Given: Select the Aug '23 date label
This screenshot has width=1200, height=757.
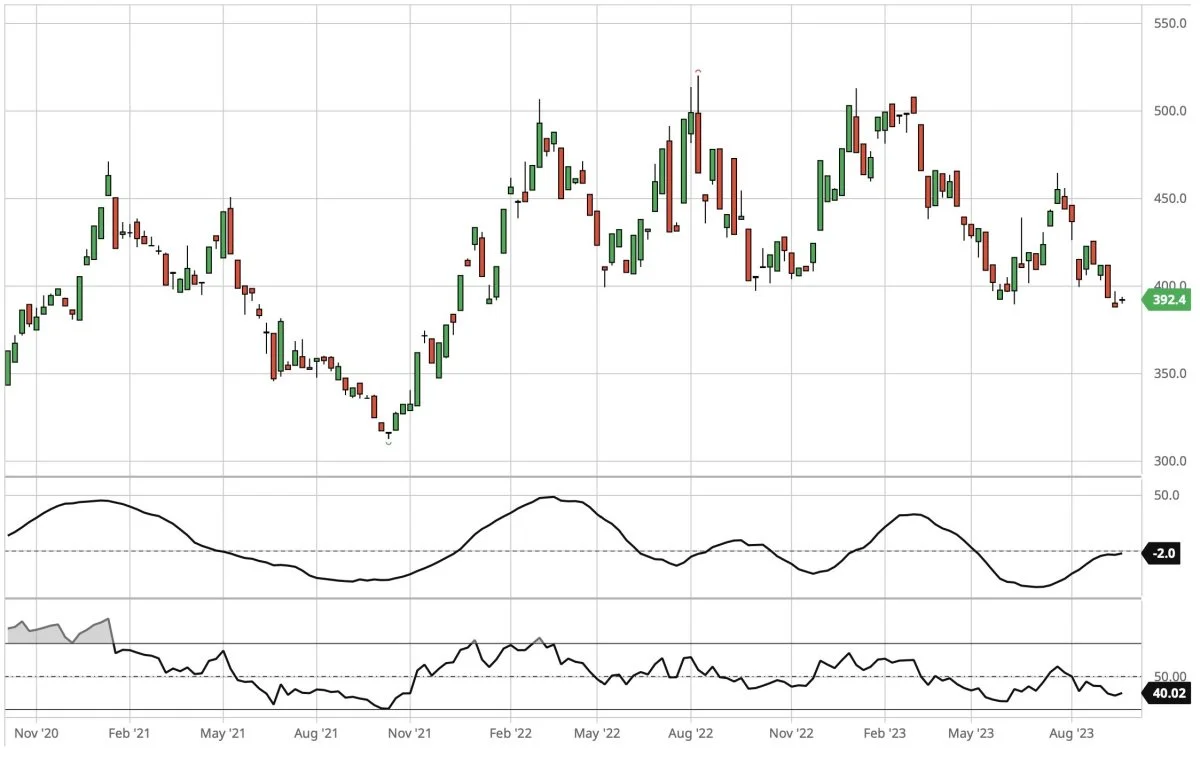Looking at the screenshot, I should click(1070, 733).
